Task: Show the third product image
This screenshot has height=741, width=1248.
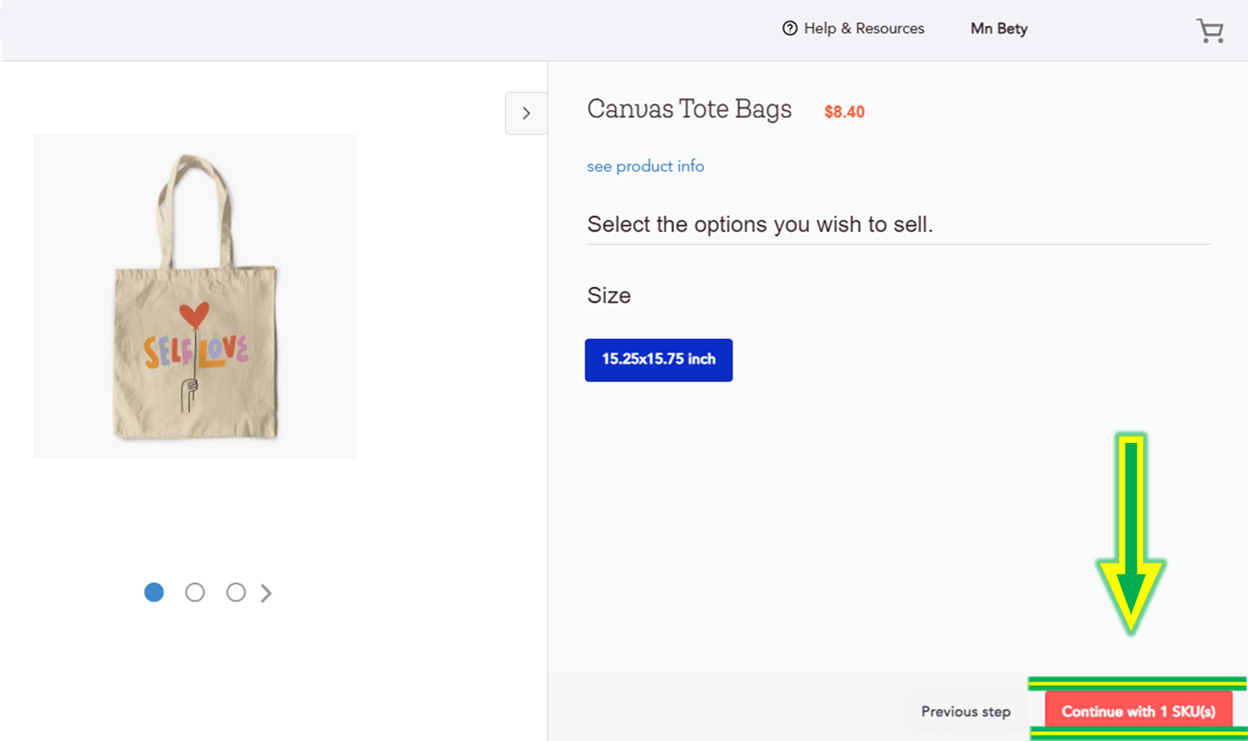Action: [236, 593]
